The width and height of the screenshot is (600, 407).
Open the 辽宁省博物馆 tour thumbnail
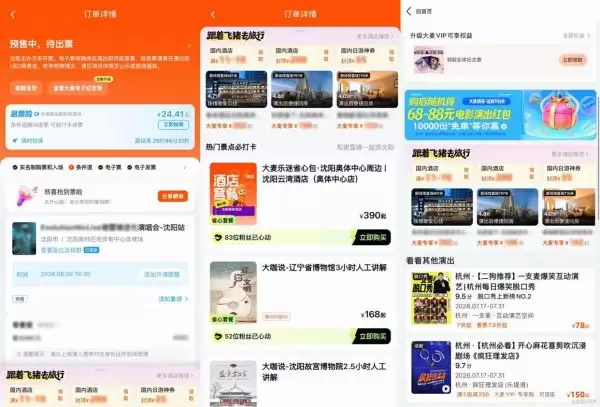pos(233,292)
